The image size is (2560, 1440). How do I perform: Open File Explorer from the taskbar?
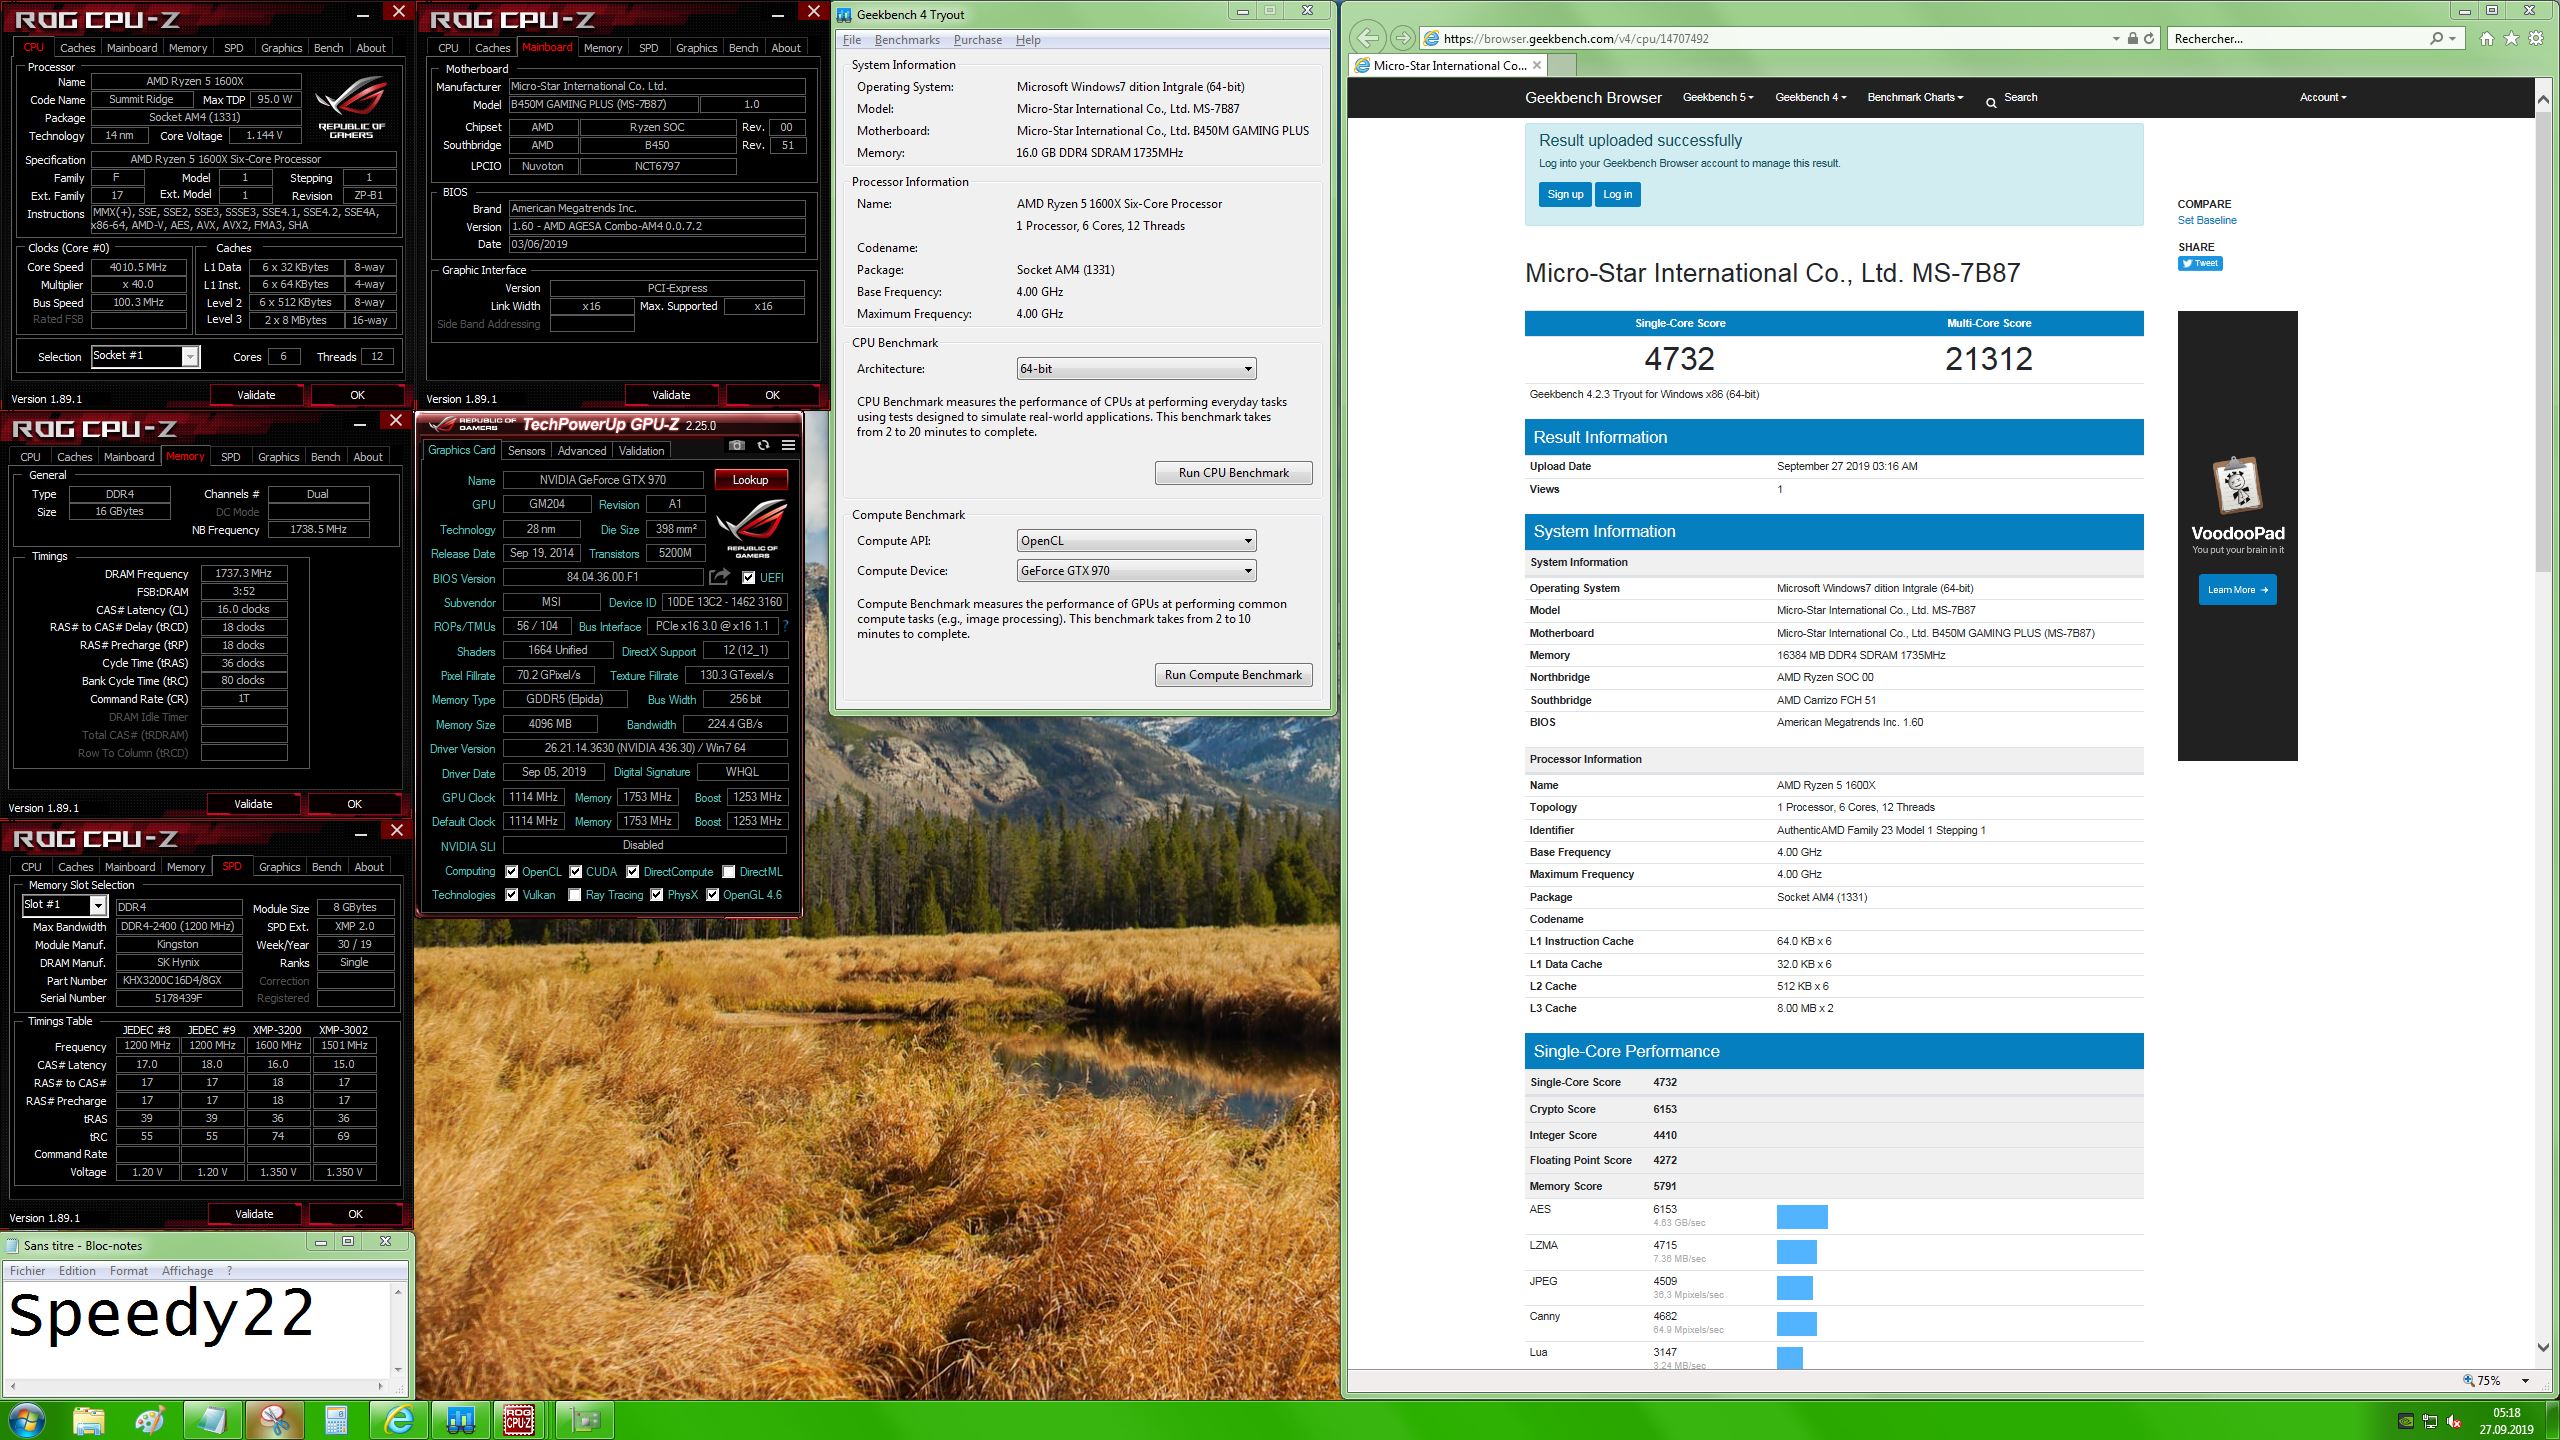tap(88, 1420)
